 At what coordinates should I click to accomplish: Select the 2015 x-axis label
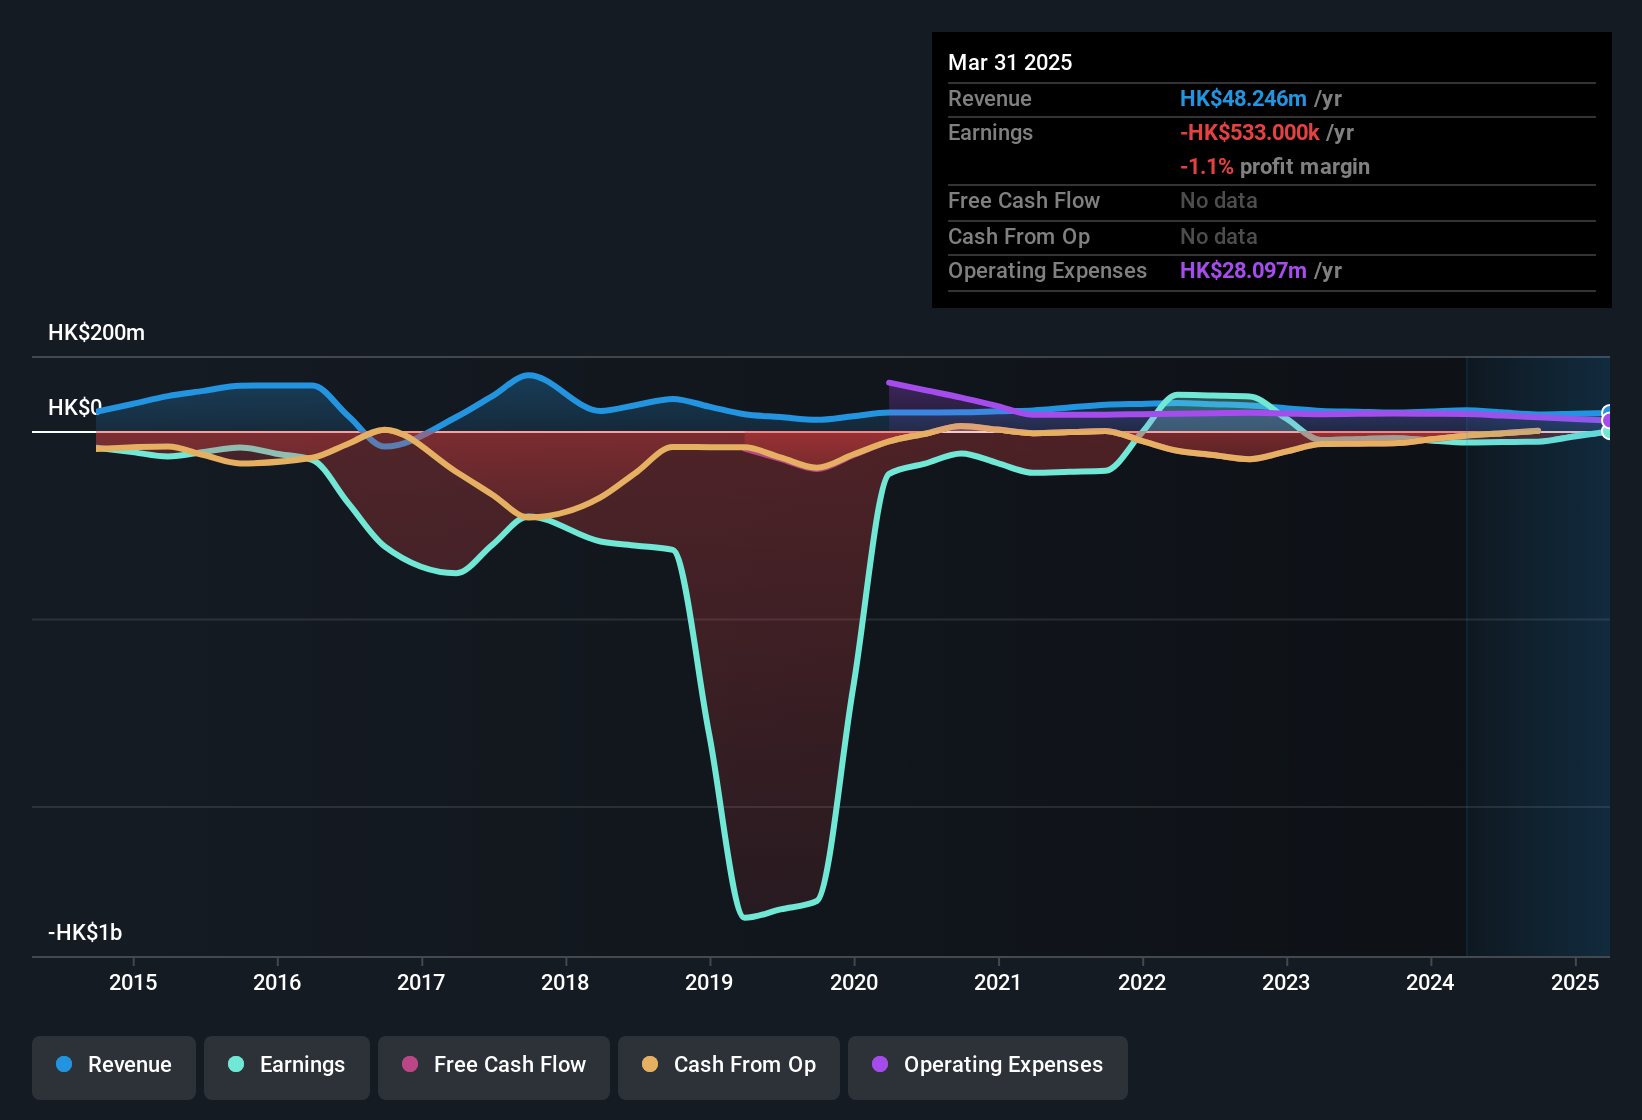click(133, 982)
